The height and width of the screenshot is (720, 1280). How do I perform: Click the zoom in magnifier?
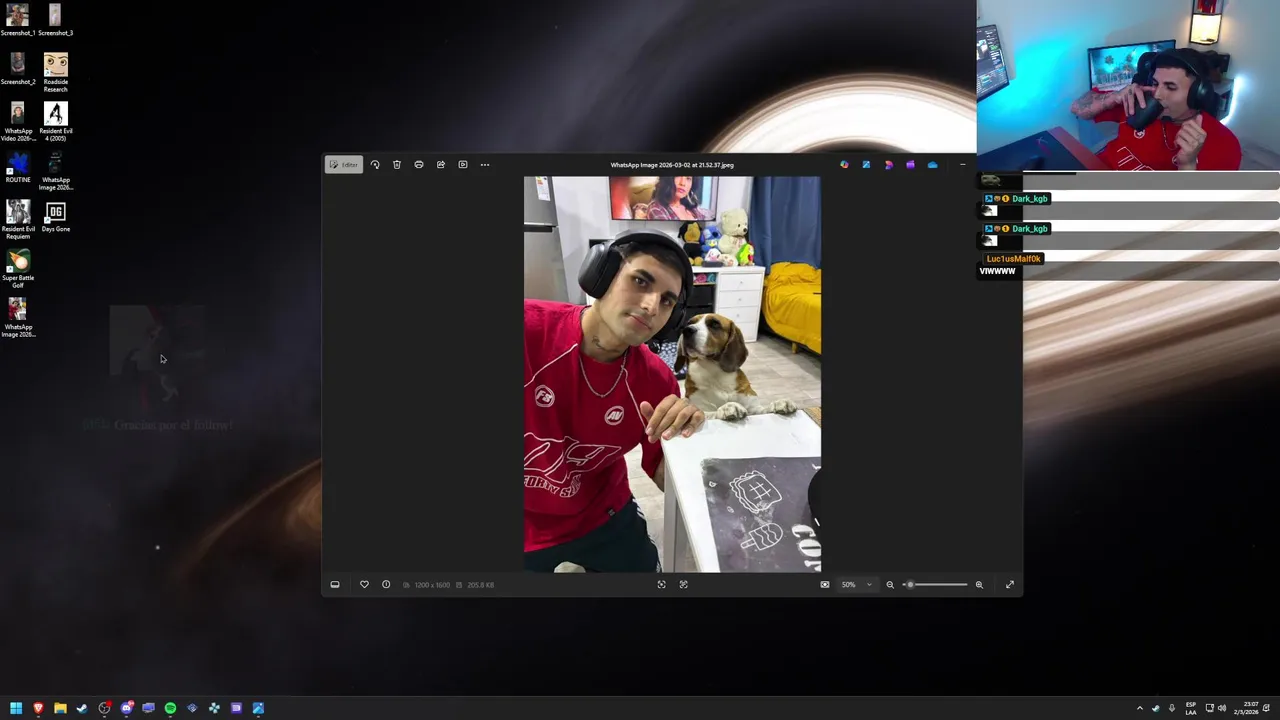click(x=979, y=585)
